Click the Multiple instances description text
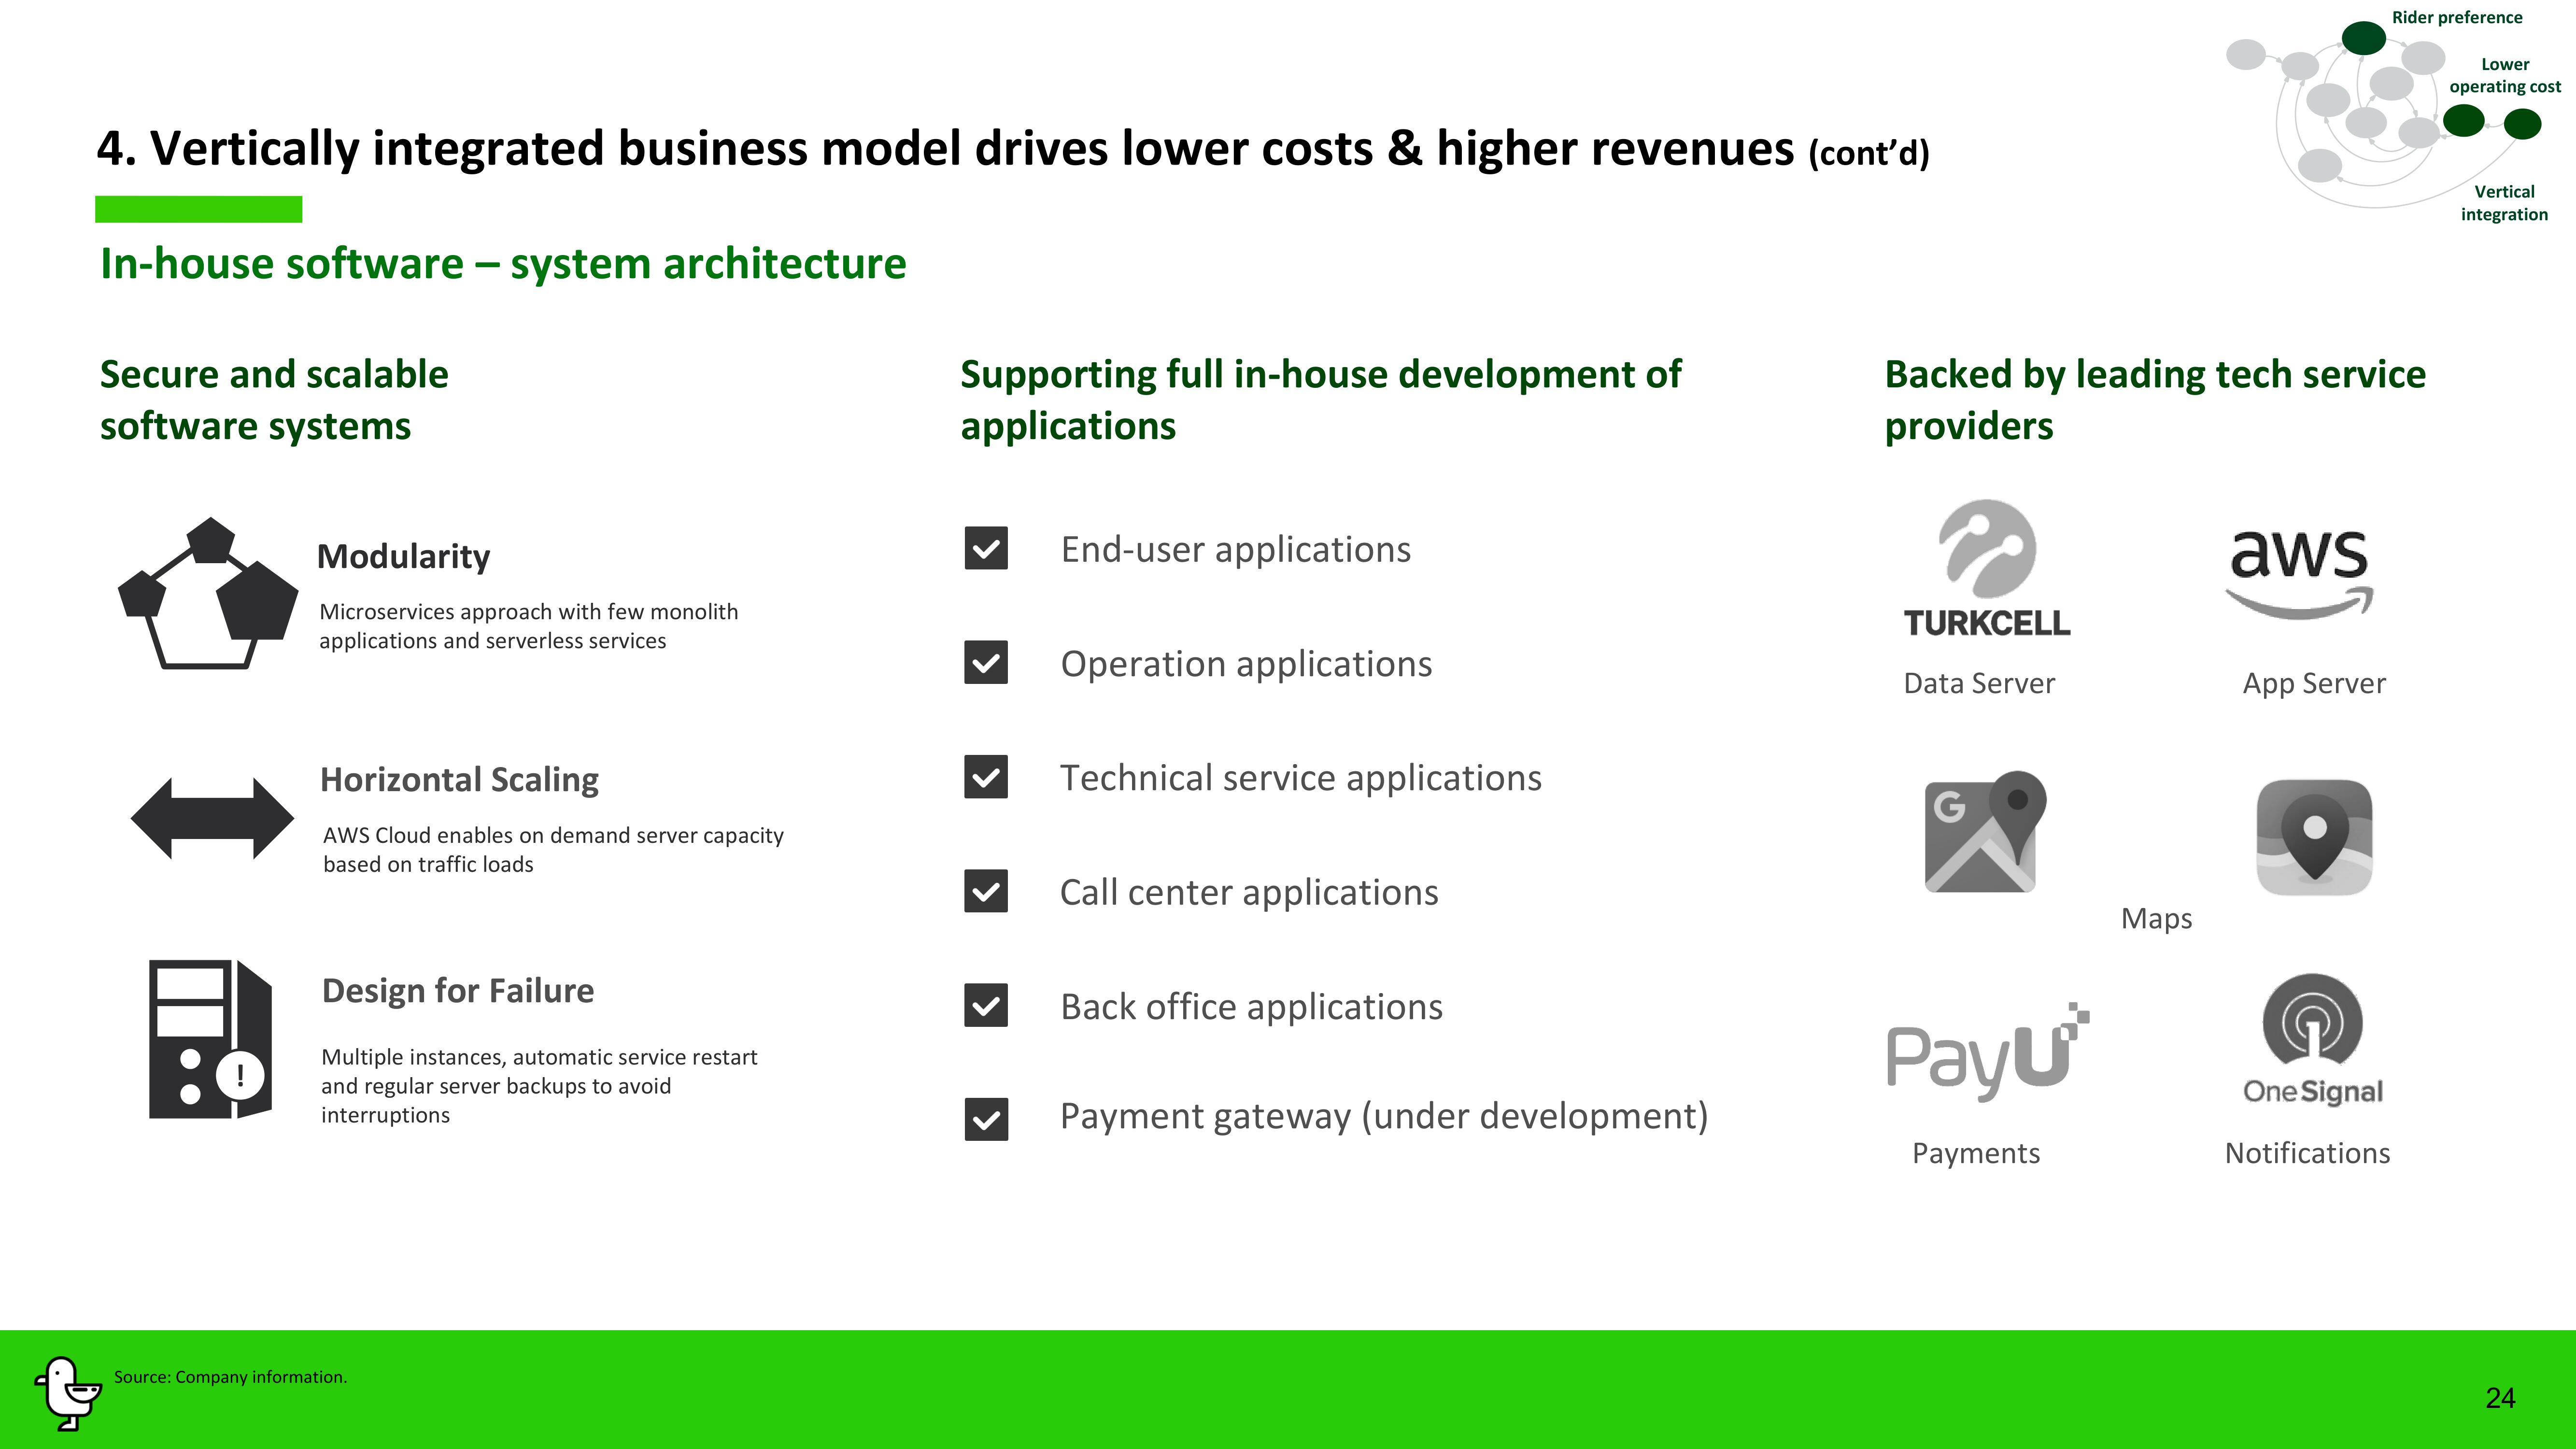This screenshot has width=2576, height=1449. point(539,1086)
